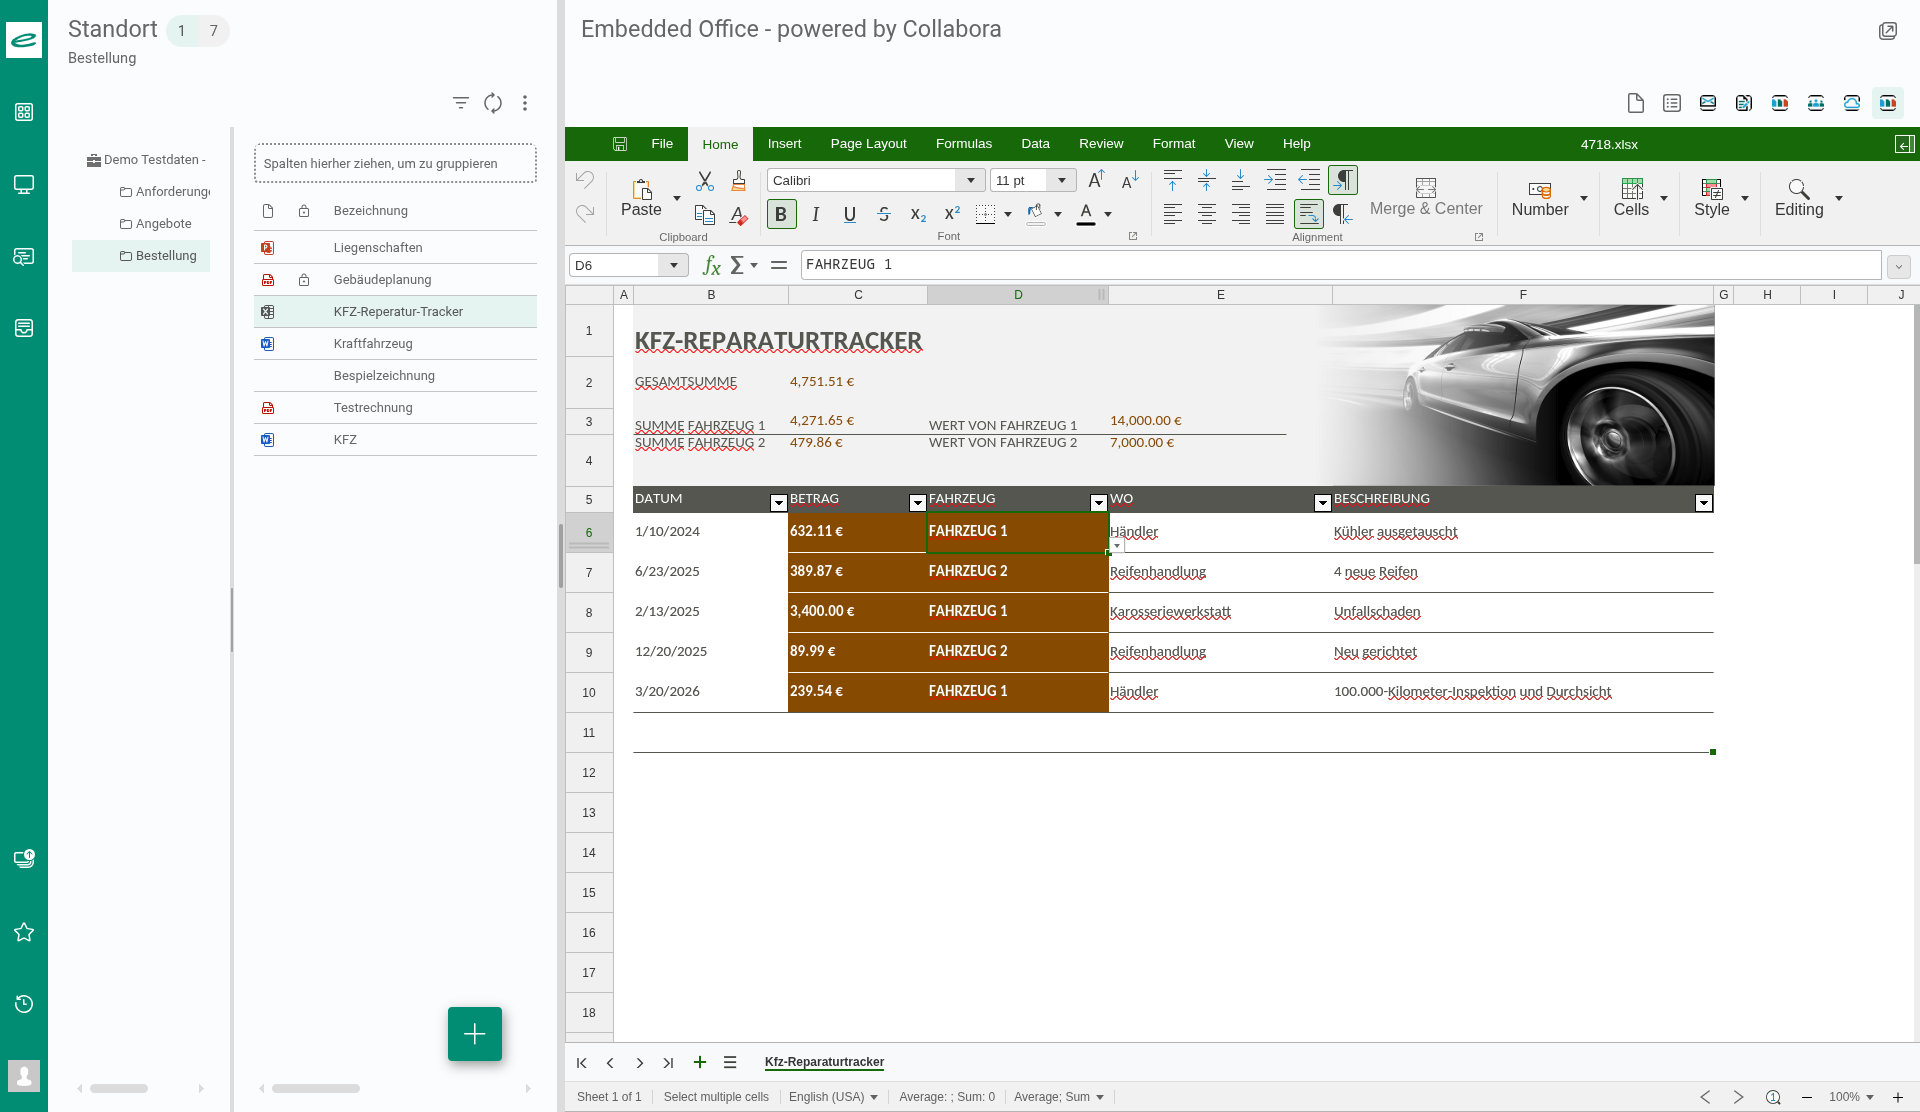Open Kraftfahrzeug document in list
This screenshot has width=1920, height=1112.
coord(373,344)
